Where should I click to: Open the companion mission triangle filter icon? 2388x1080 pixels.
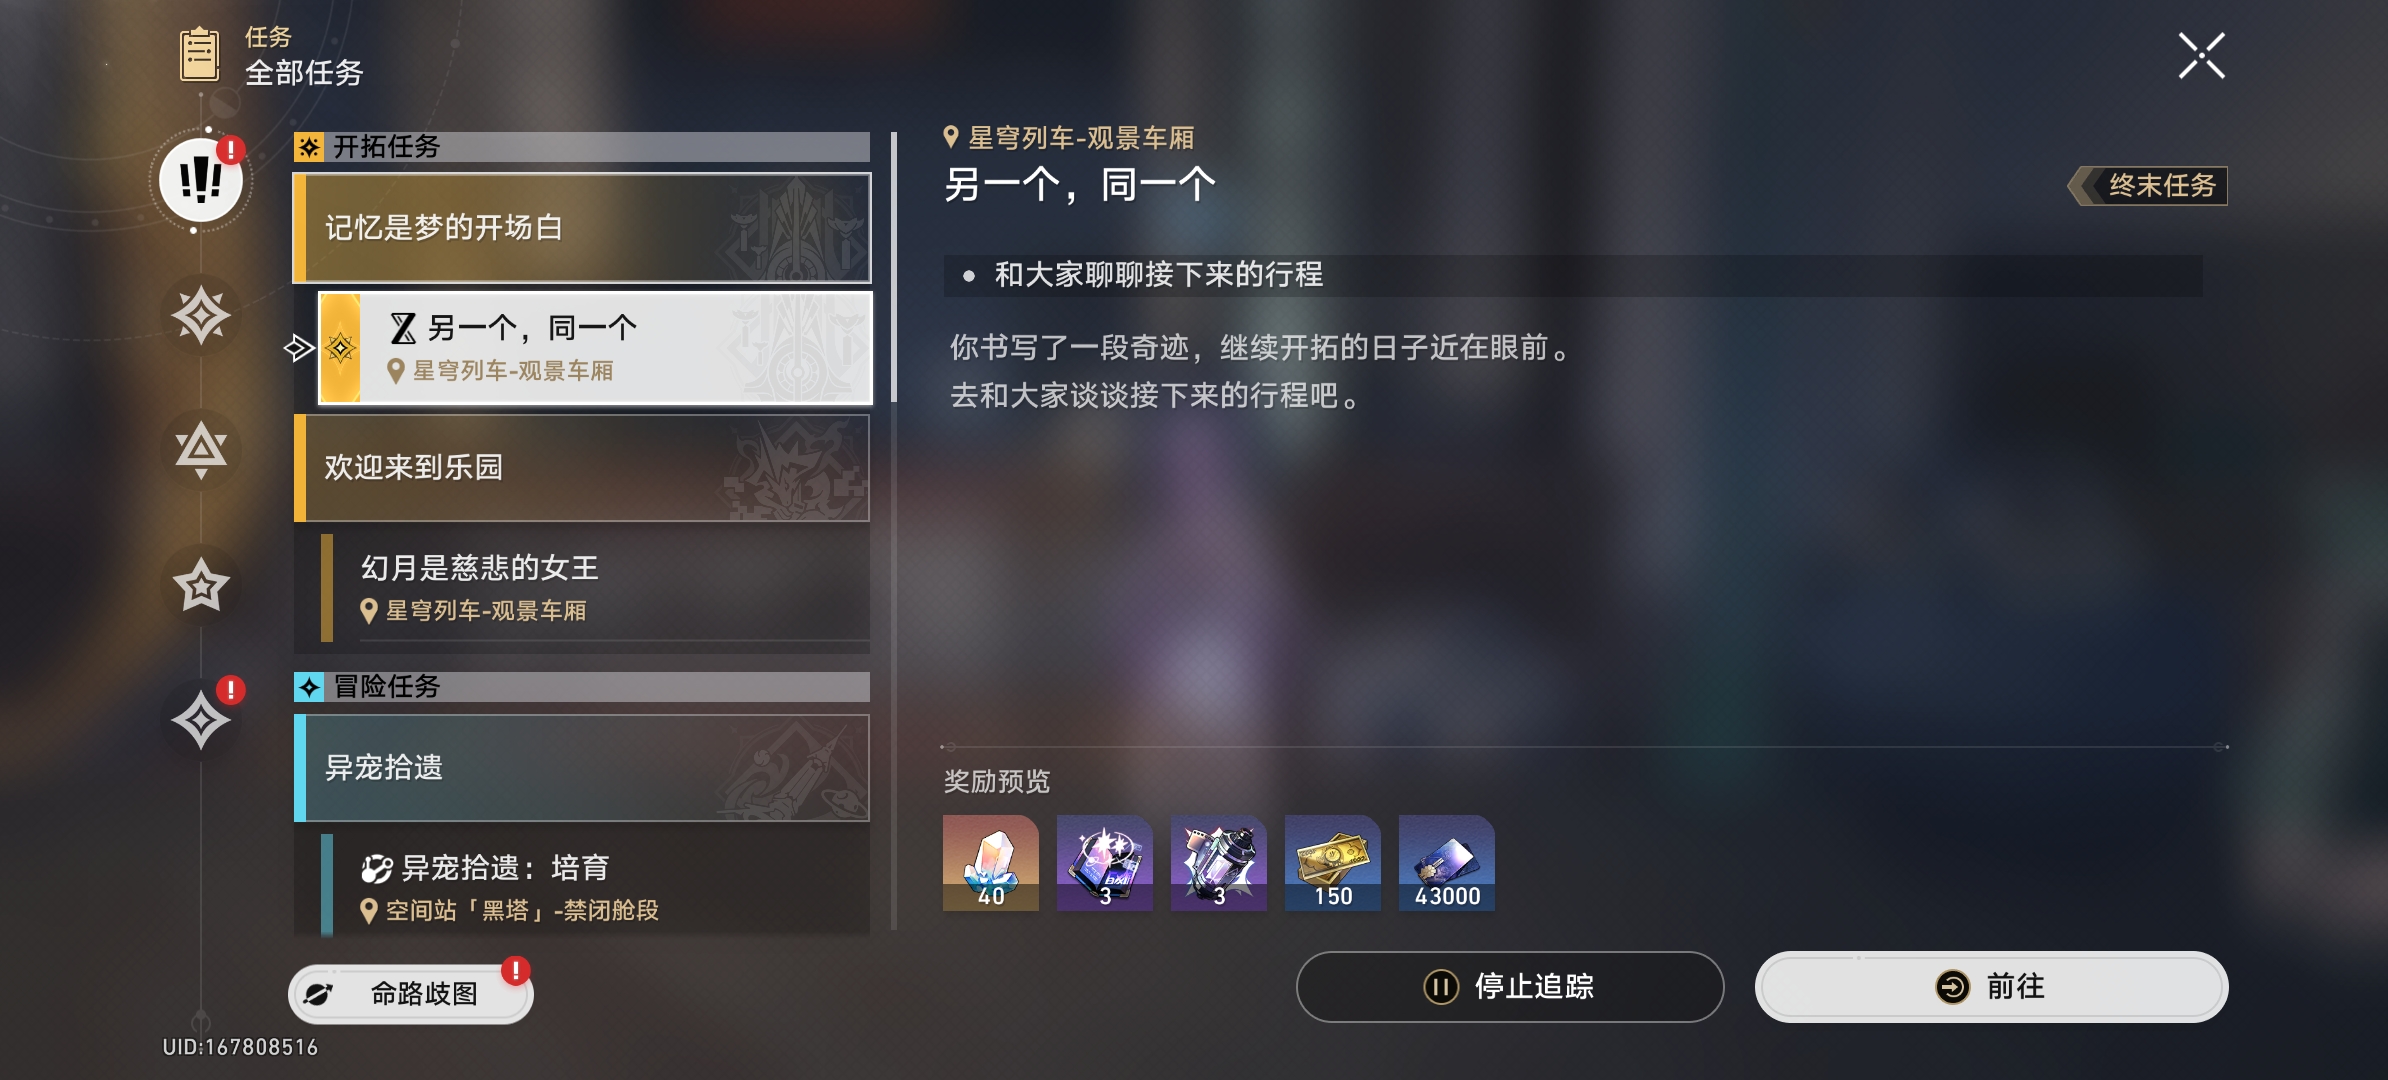[x=201, y=449]
